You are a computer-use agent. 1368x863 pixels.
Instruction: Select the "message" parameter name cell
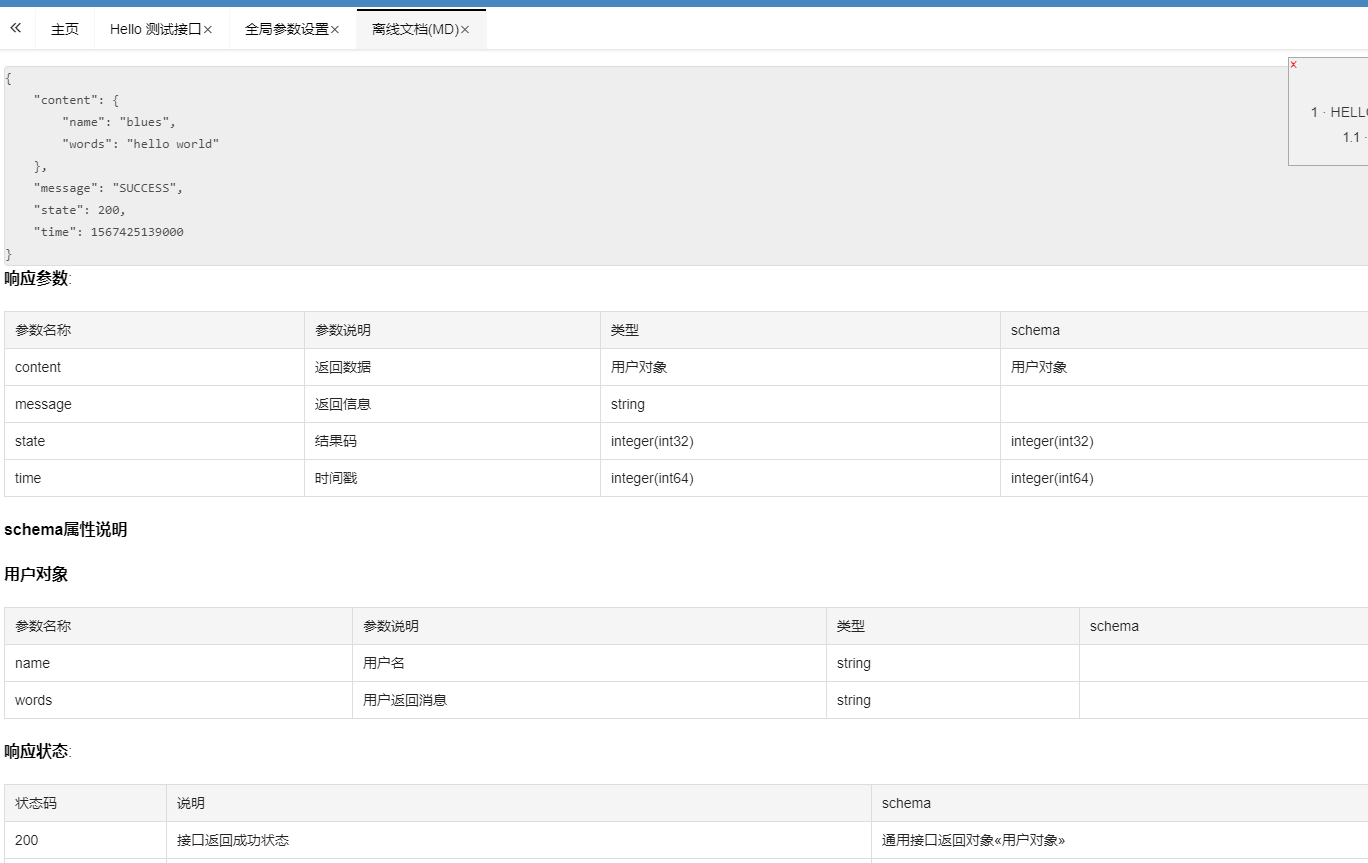point(154,404)
